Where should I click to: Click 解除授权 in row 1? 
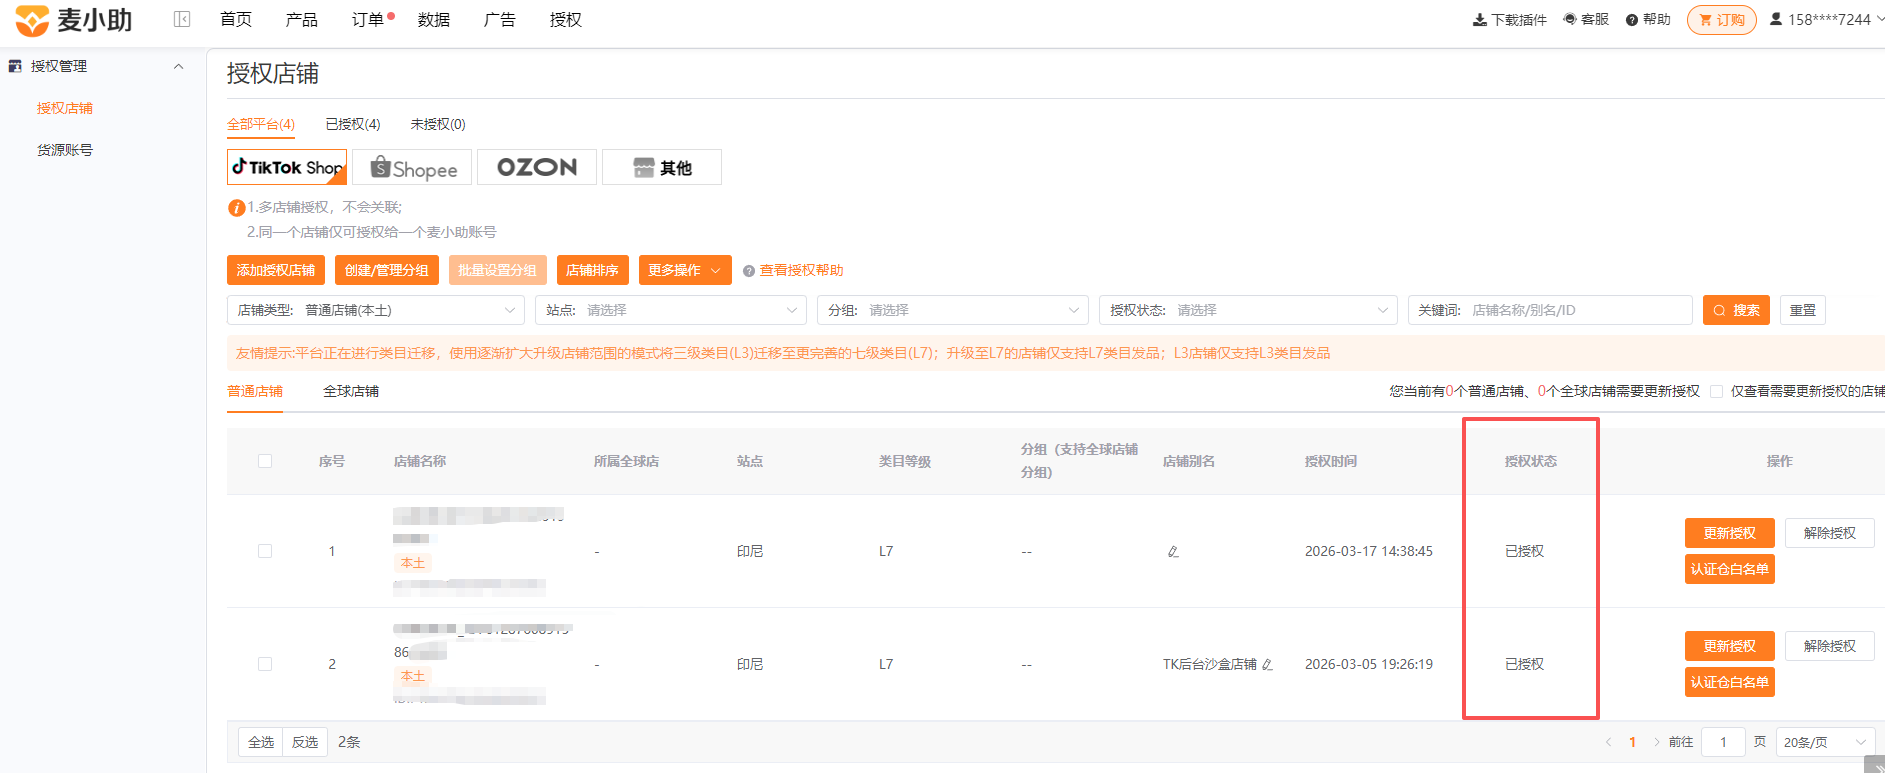[x=1830, y=533]
